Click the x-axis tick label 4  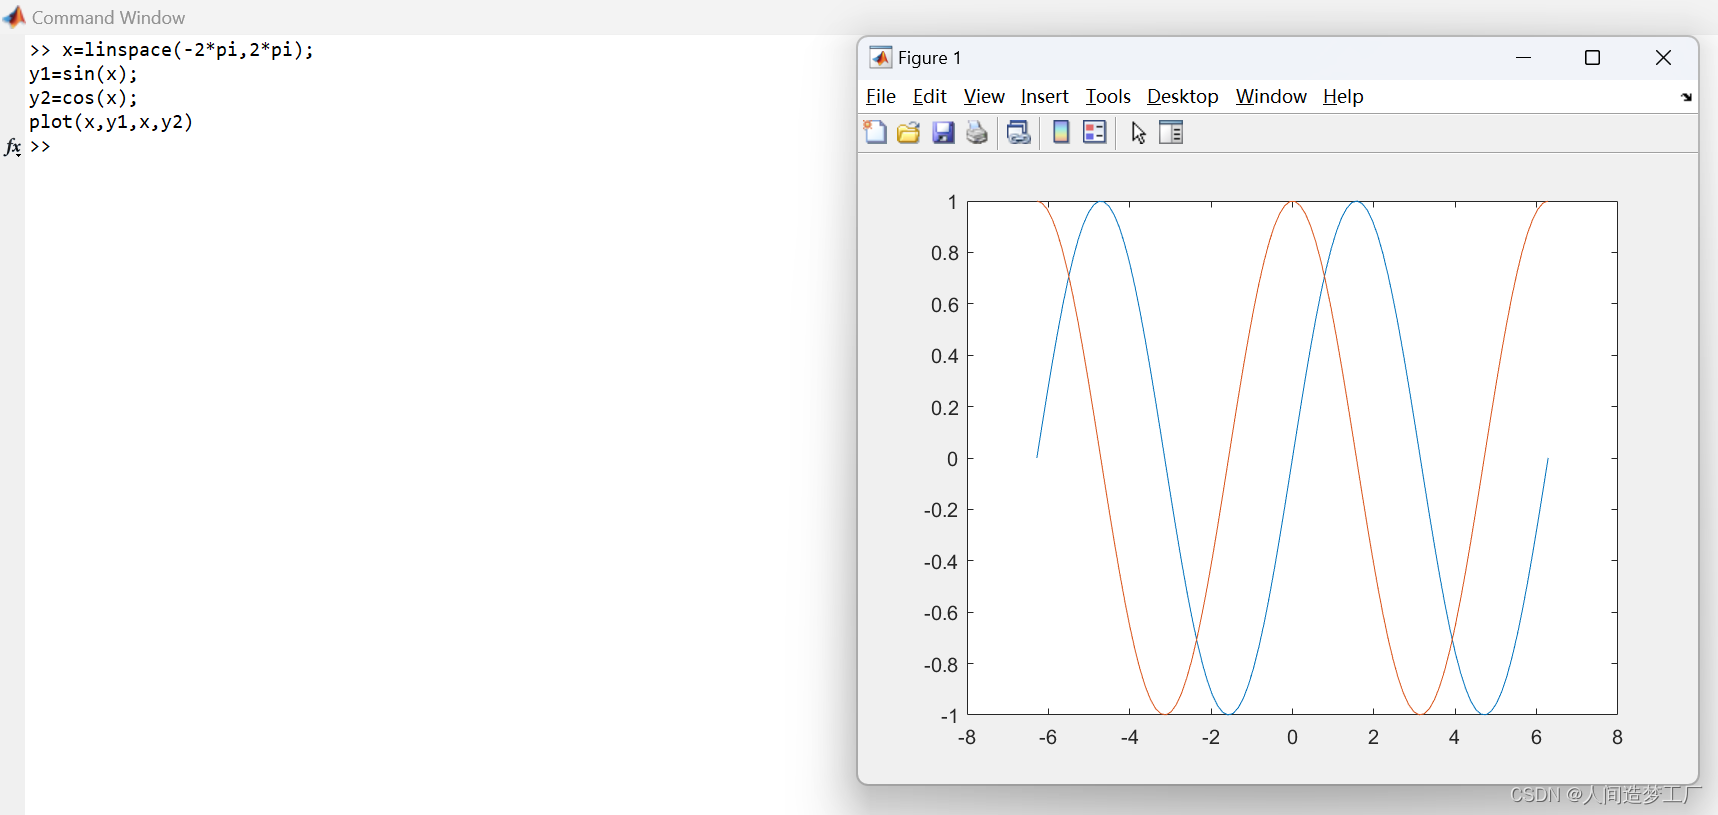1454,737
